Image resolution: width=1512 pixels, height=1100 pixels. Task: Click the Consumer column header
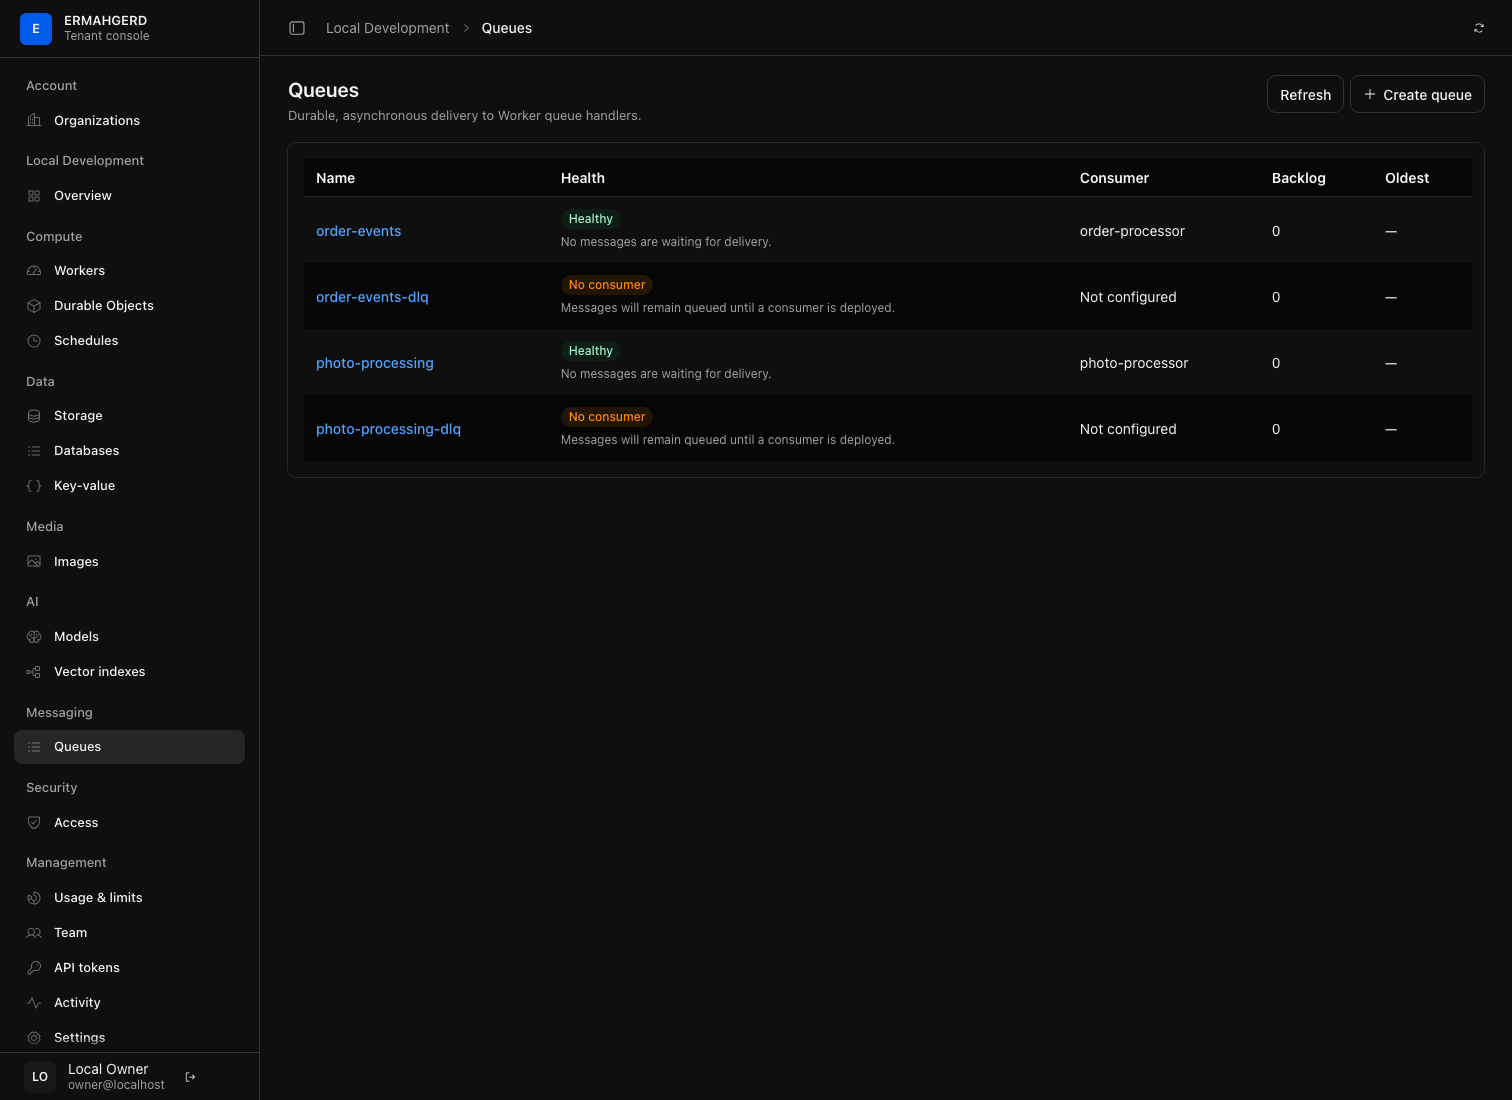(x=1114, y=178)
